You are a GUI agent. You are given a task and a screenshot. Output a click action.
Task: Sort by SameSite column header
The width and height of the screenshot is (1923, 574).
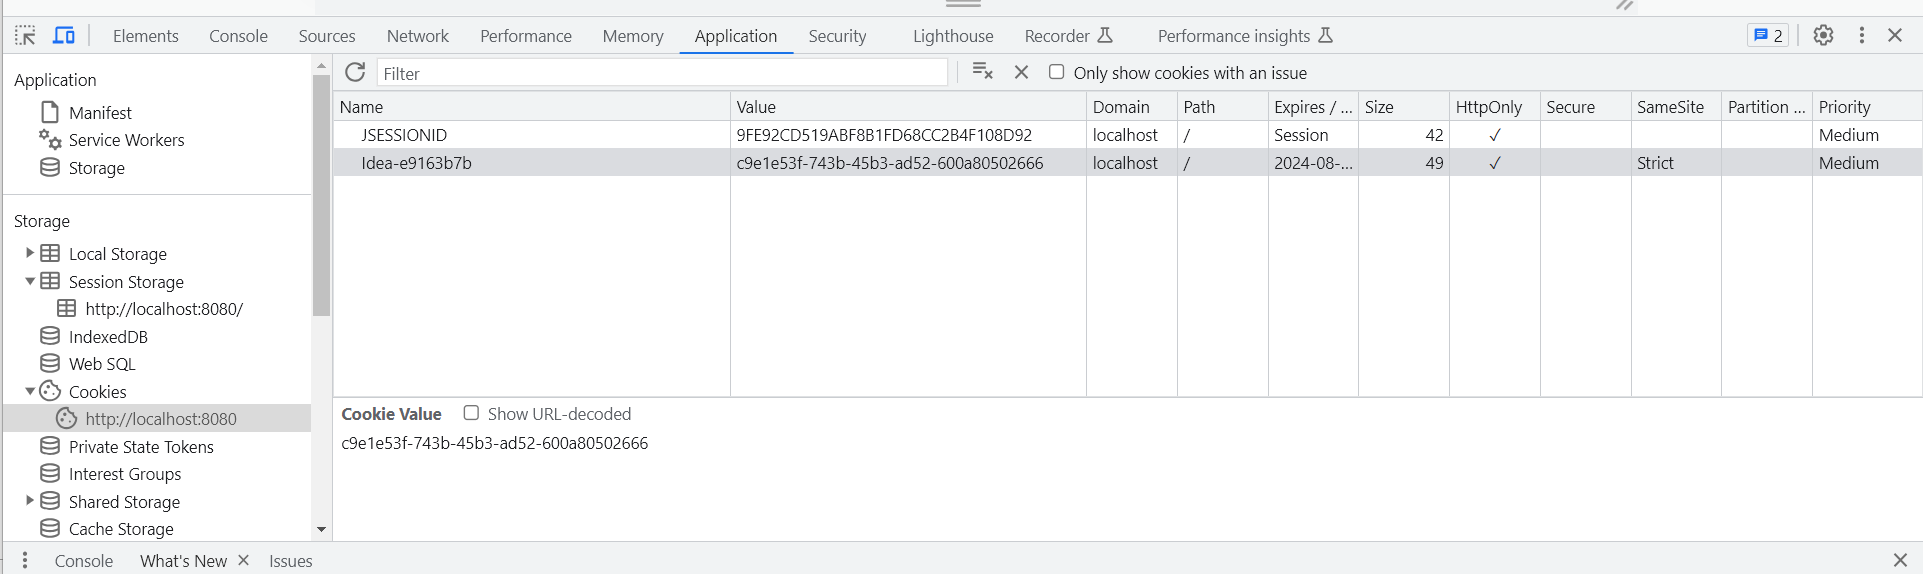pos(1677,107)
